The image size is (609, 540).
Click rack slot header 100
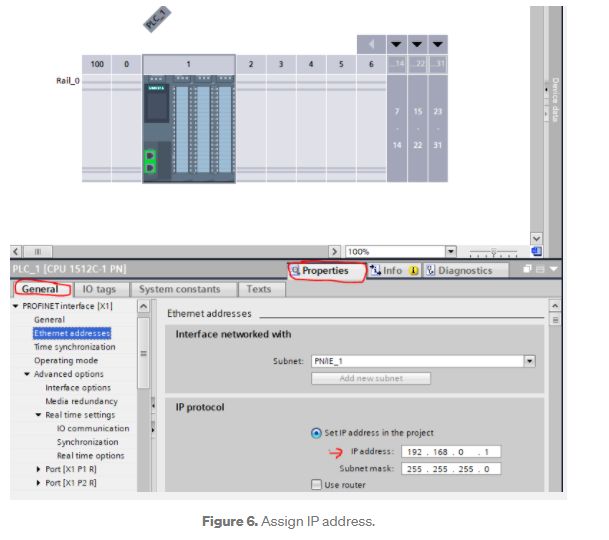[97, 64]
